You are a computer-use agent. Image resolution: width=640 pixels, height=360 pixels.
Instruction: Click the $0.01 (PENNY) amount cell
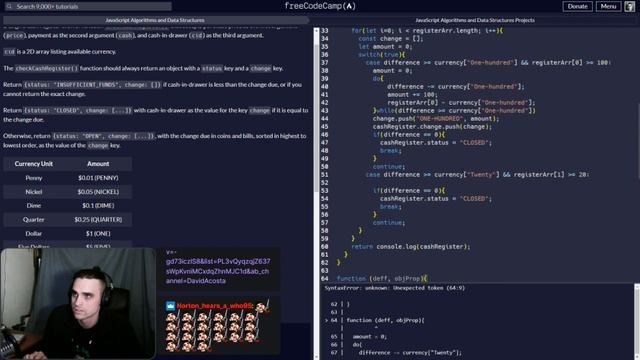[98, 178]
